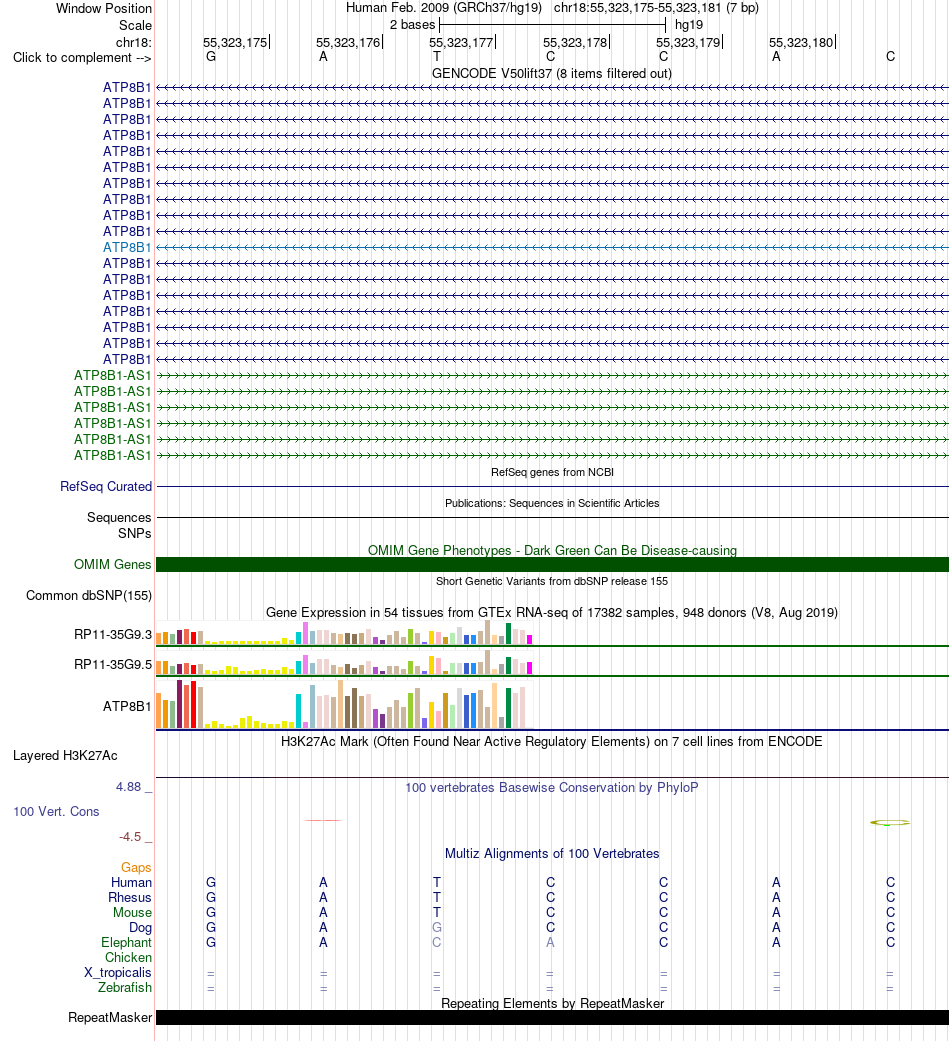The image size is (950, 1041).
Task: Open '100 vertebrates Basewise Conservation by PhyloP' title
Action: pyautogui.click(x=552, y=787)
